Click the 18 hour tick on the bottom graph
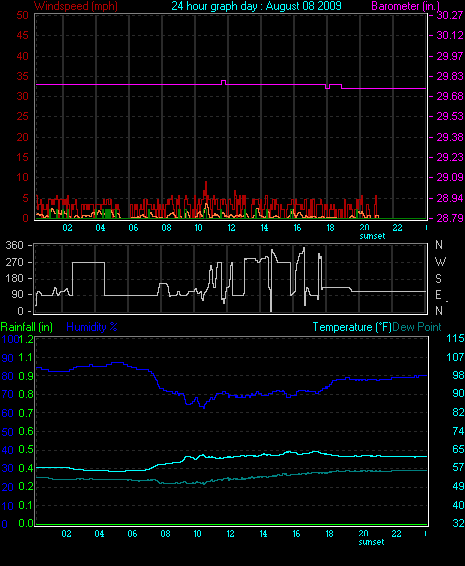465x566 pixels. 330,534
